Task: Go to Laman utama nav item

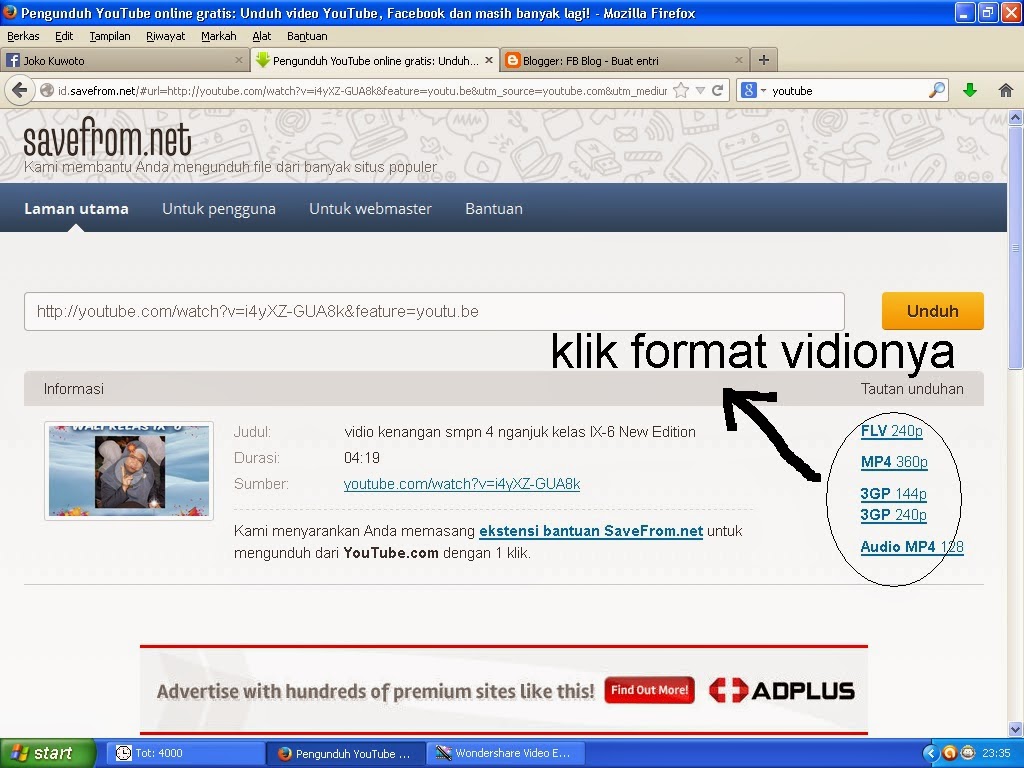Action: pos(76,209)
